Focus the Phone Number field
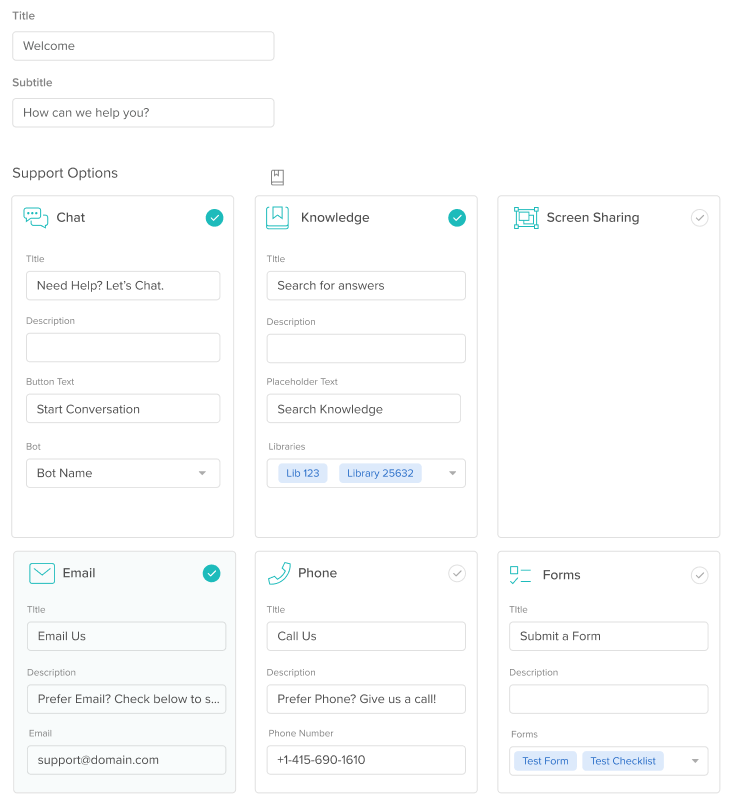 tap(366, 760)
